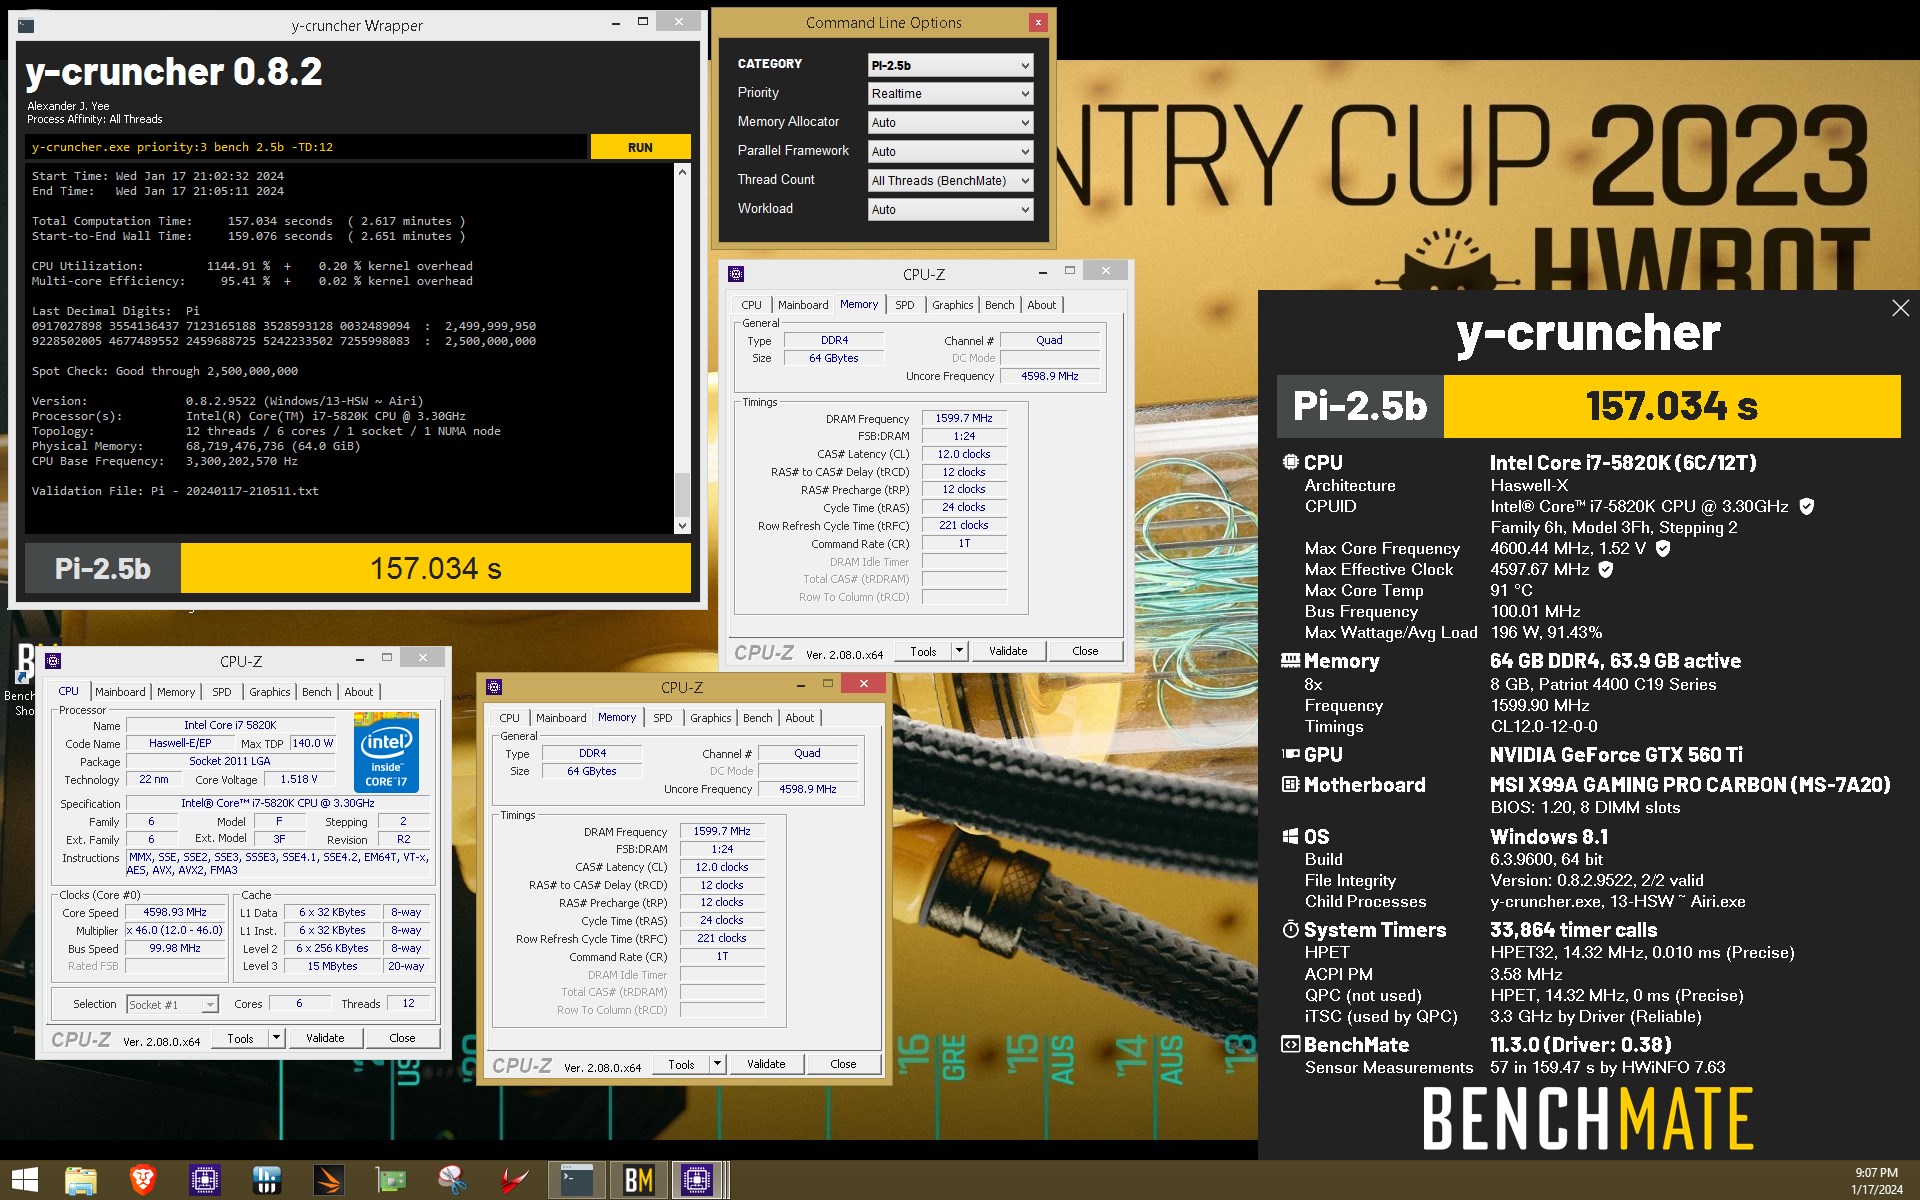1920x1200 pixels.
Task: Click Tools button in CPU-Z CPU window
Action: click(240, 1038)
